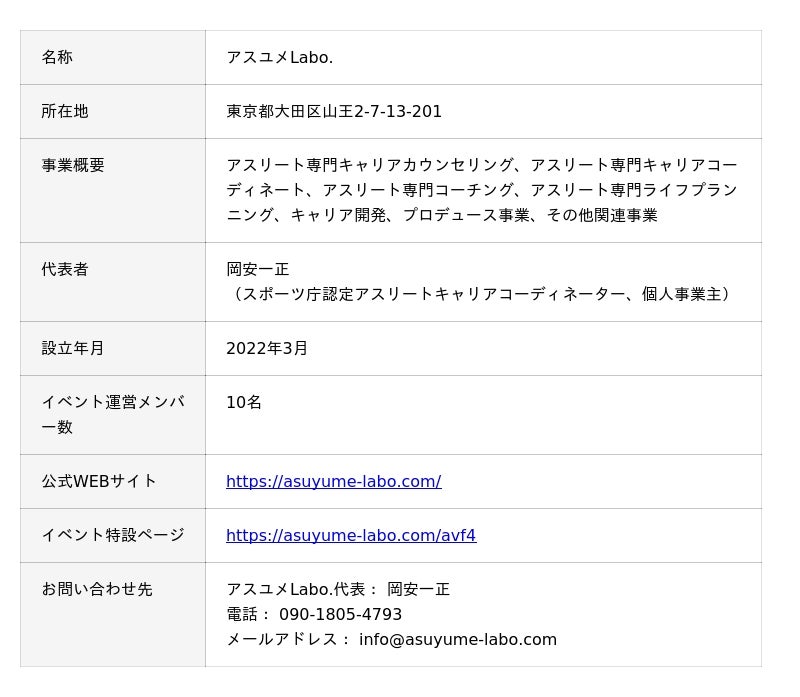This screenshot has height=697, width=800.
Task: Click the 設立年月 row label
Action: click(x=72, y=348)
